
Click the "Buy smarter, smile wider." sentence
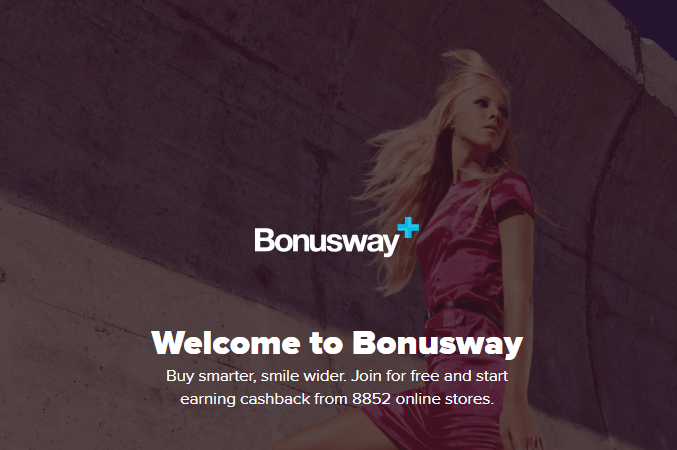click(x=256, y=376)
